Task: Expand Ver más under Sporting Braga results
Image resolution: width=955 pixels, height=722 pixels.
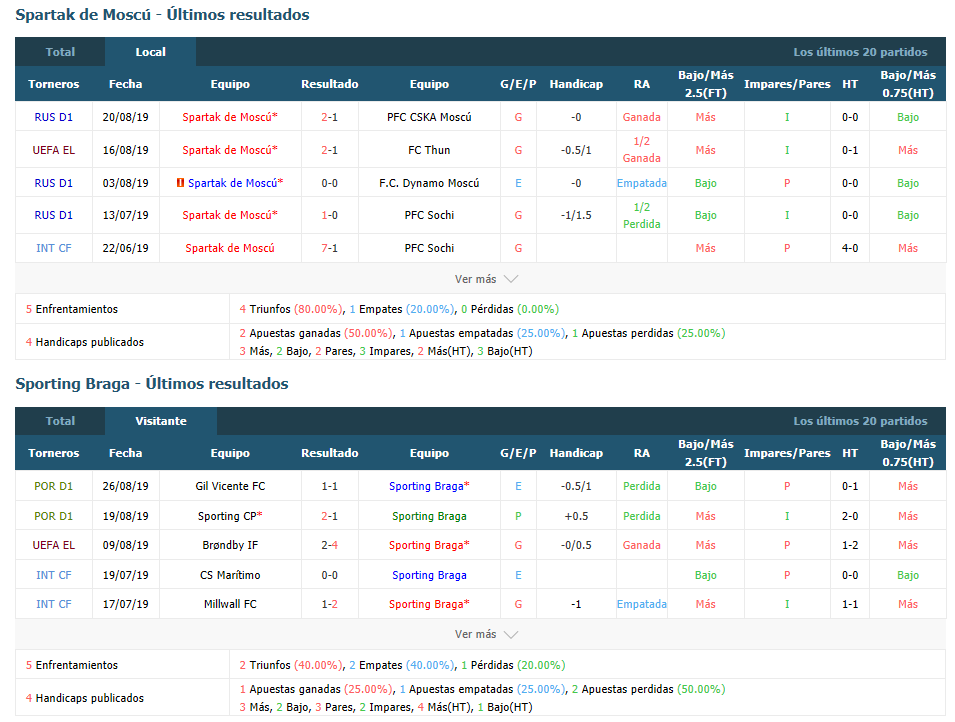Action: (x=486, y=634)
